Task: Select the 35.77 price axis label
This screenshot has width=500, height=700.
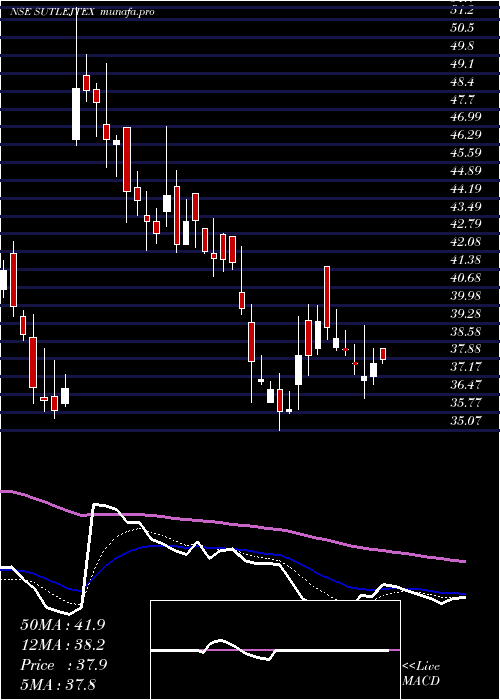Action: pyautogui.click(x=466, y=402)
